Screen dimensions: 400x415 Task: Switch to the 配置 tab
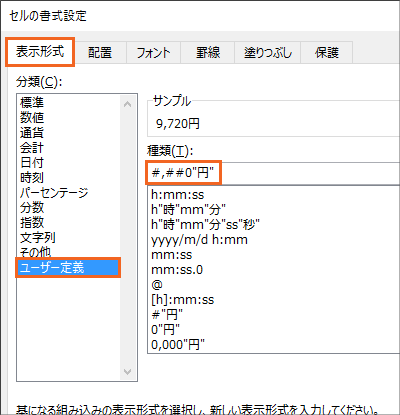pos(100,52)
